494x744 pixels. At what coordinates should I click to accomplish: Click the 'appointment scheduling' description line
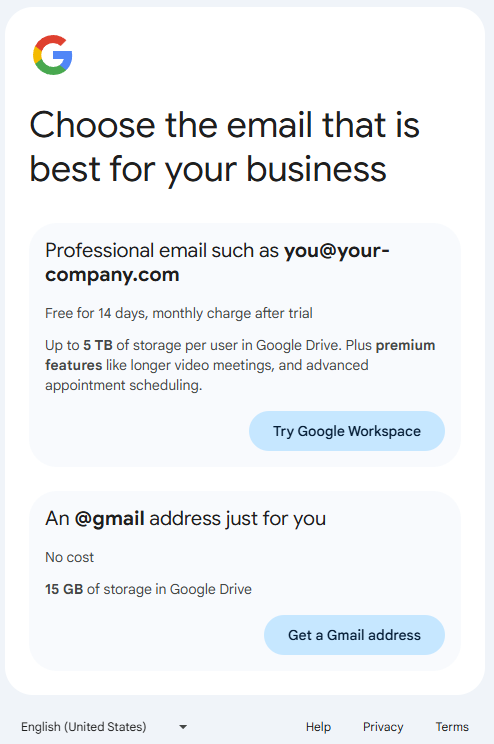click(x=123, y=385)
